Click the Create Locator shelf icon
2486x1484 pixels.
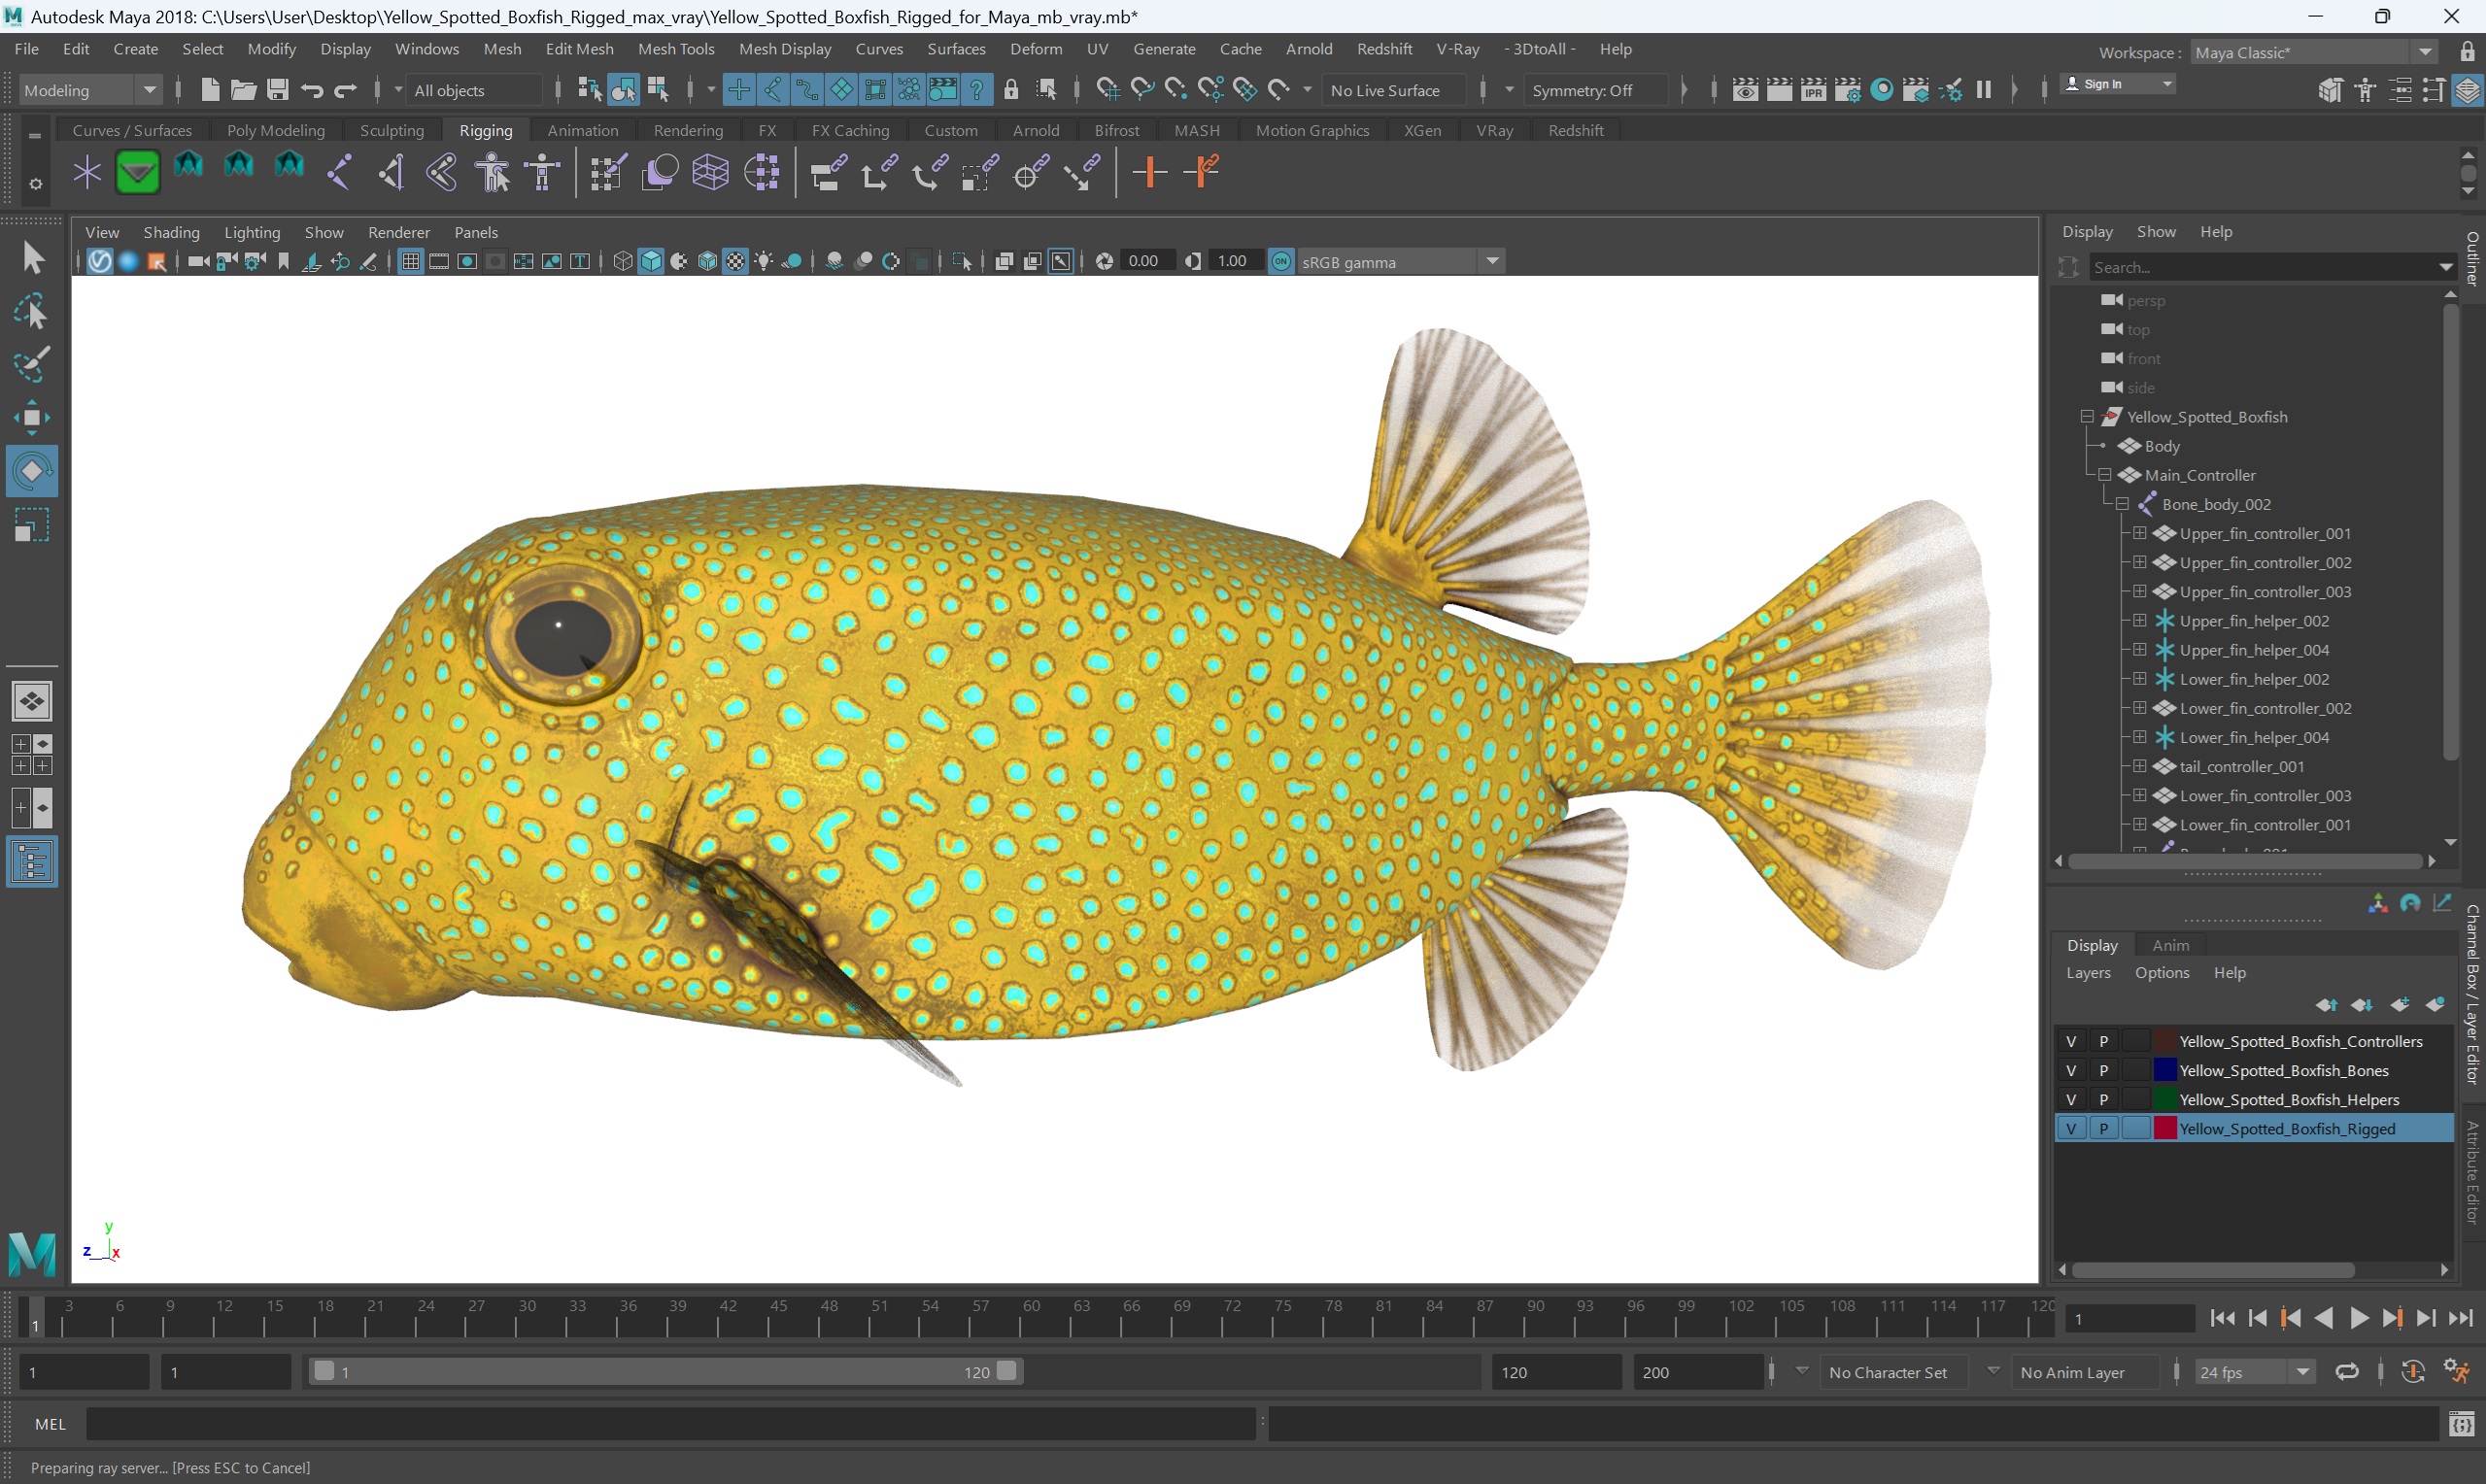tap(87, 172)
